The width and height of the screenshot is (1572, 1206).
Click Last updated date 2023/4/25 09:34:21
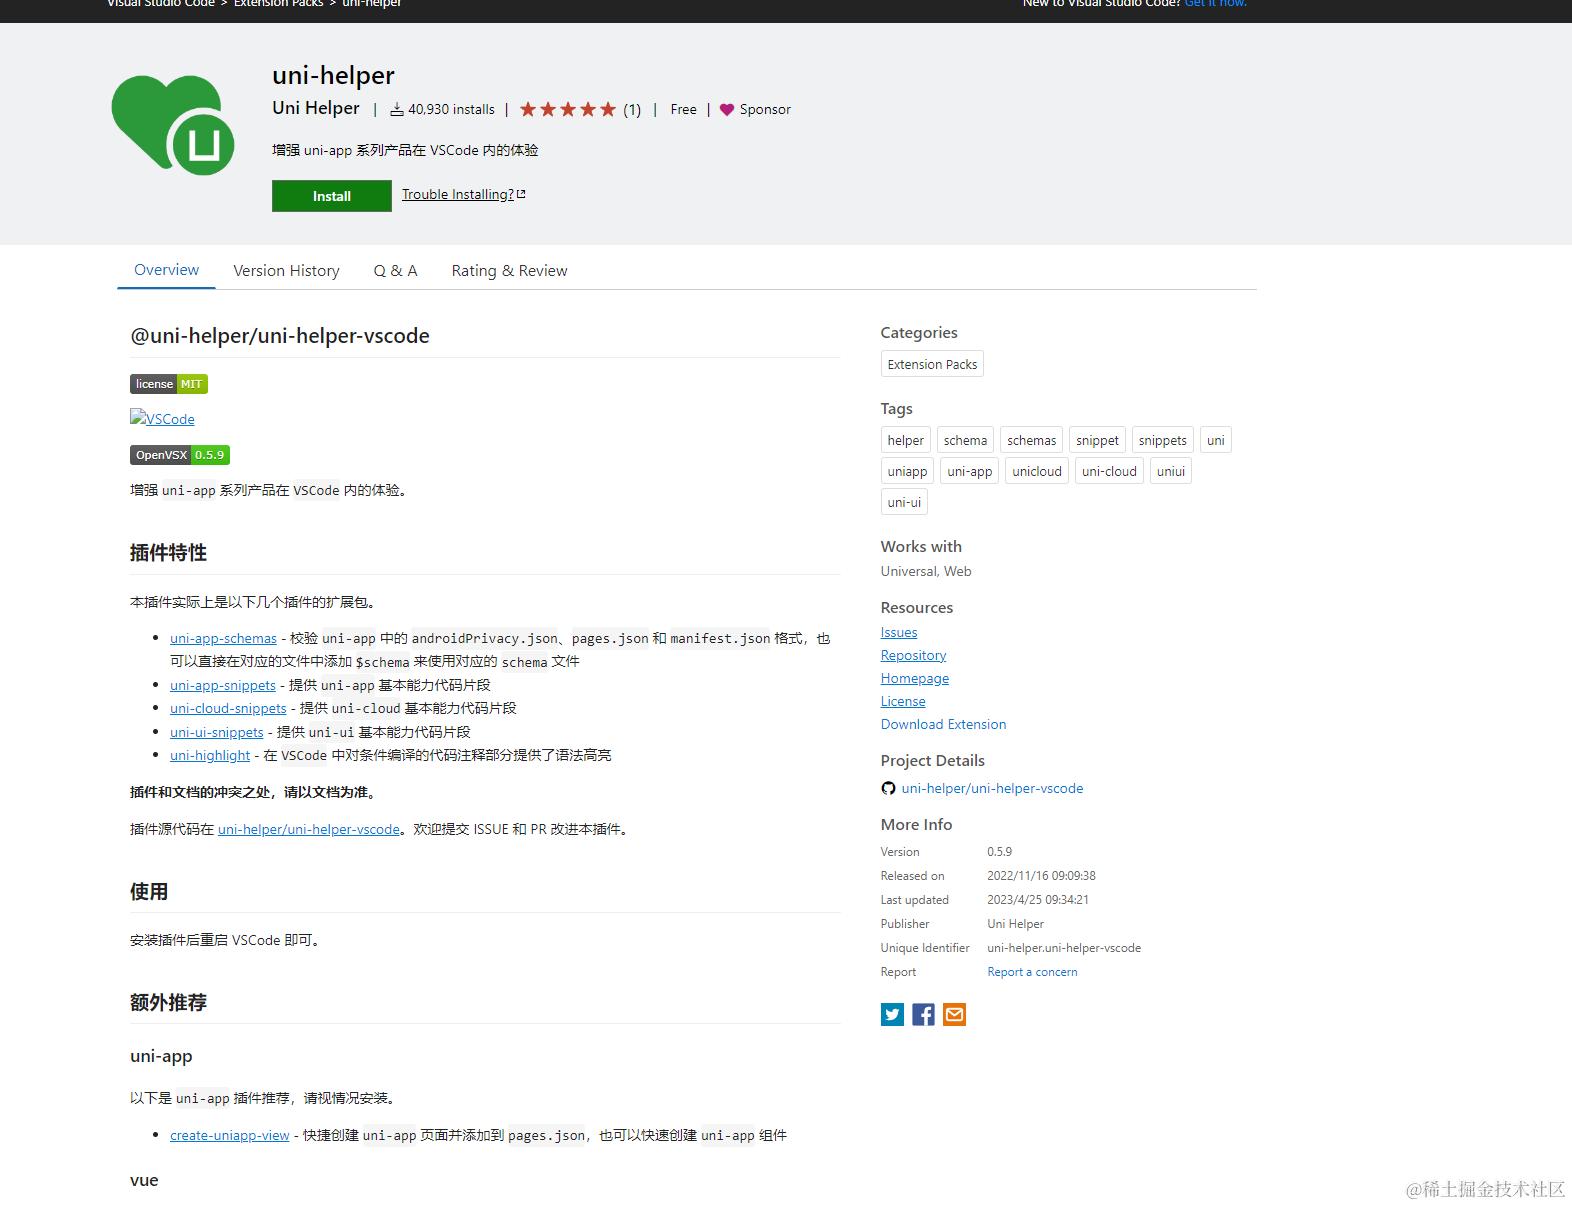pyautogui.click(x=1038, y=900)
